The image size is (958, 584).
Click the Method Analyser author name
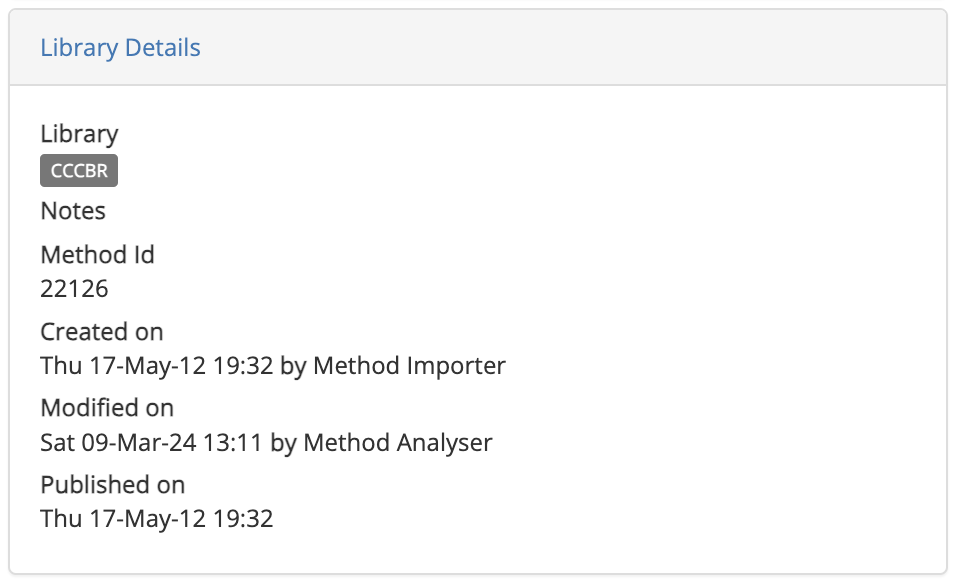point(397,442)
